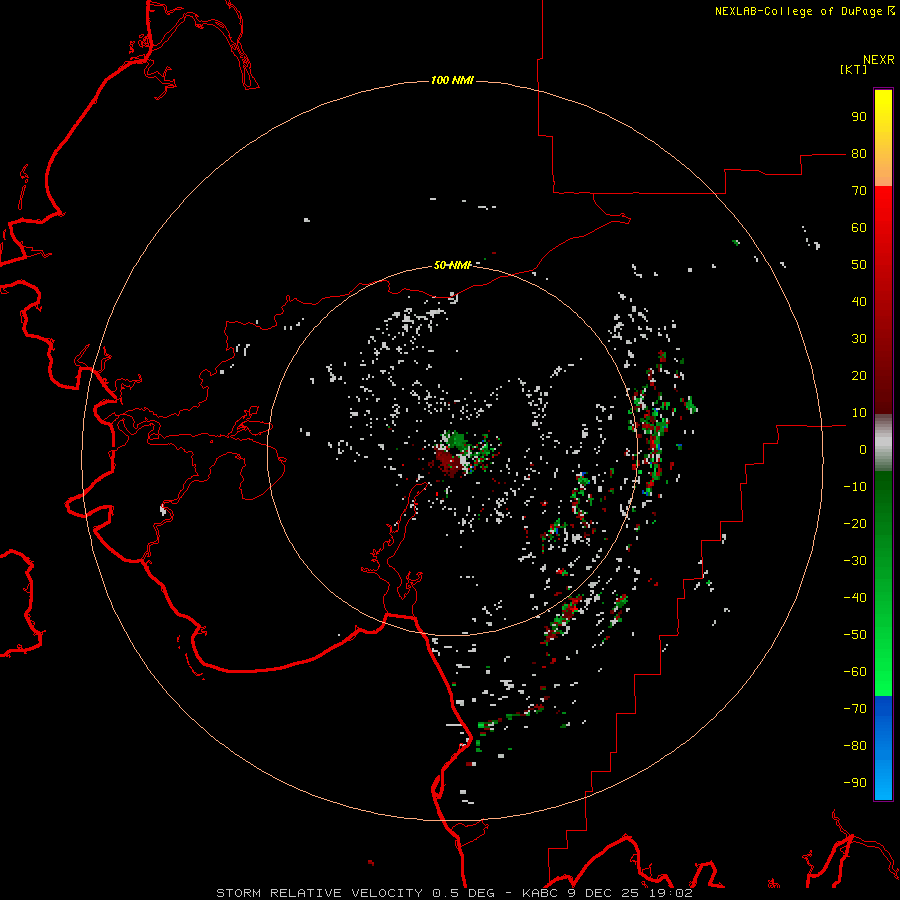
Task: Click the 0 value on velocity scale
Action: (x=863, y=449)
